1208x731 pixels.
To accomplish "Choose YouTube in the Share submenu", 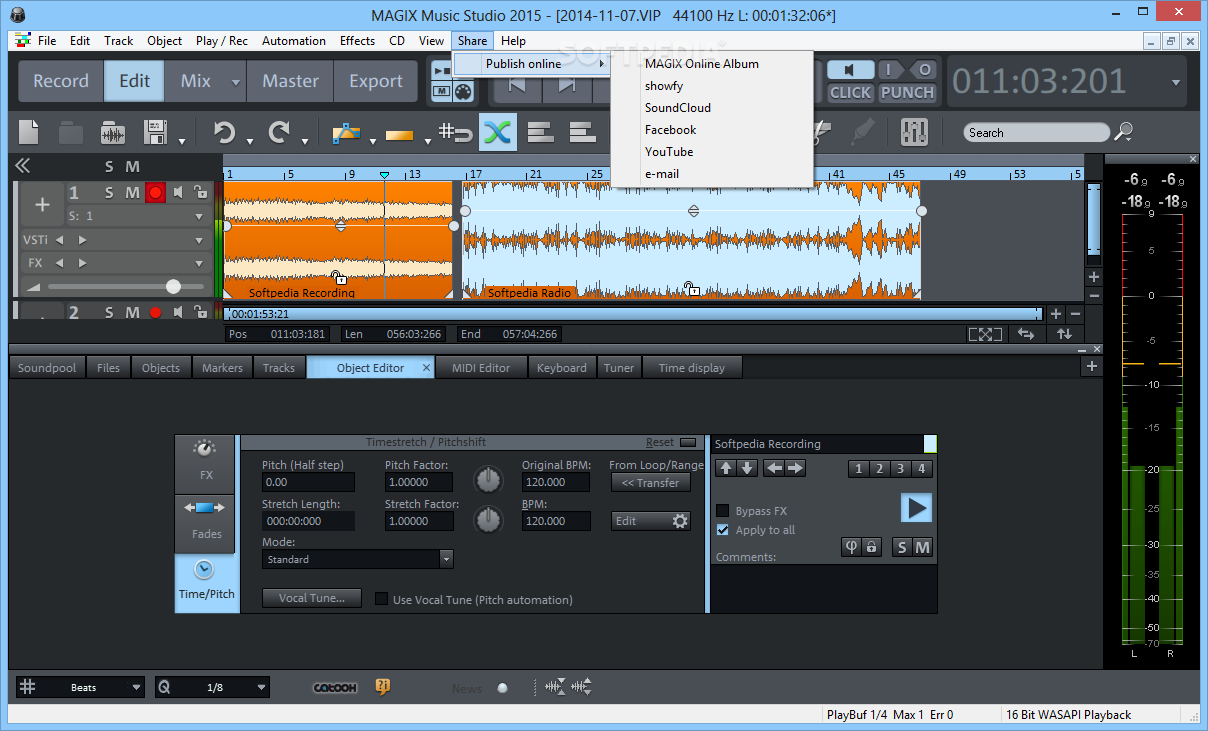I will [x=669, y=152].
